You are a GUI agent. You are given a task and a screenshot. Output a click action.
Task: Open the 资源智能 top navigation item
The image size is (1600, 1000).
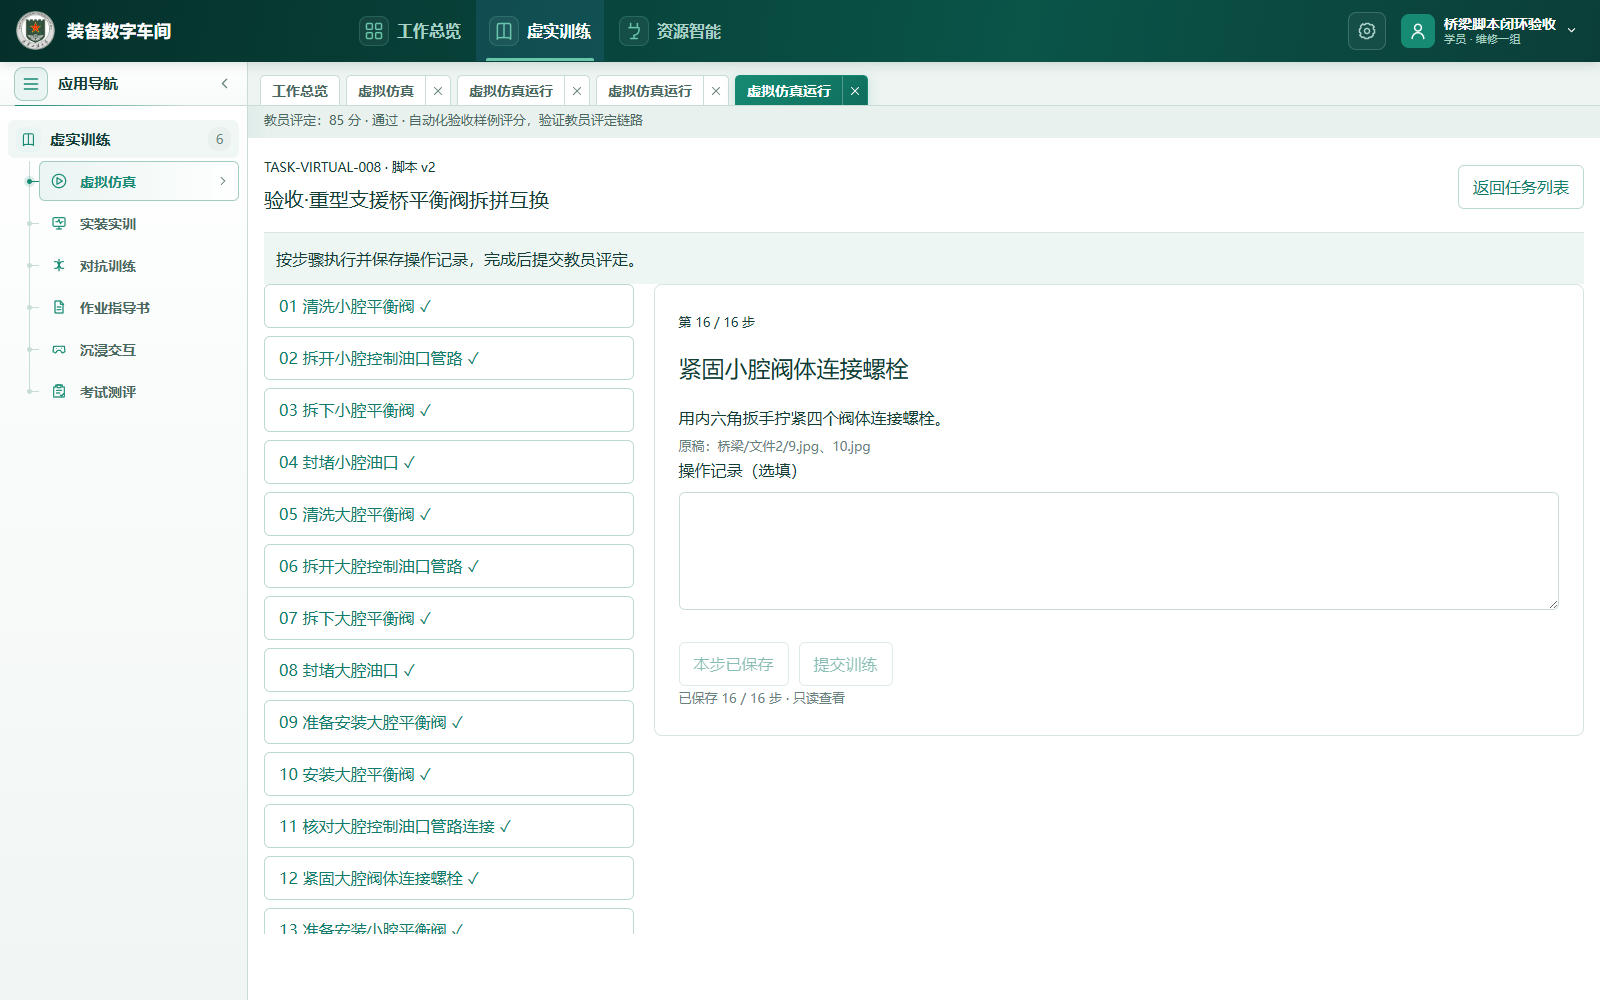point(670,31)
